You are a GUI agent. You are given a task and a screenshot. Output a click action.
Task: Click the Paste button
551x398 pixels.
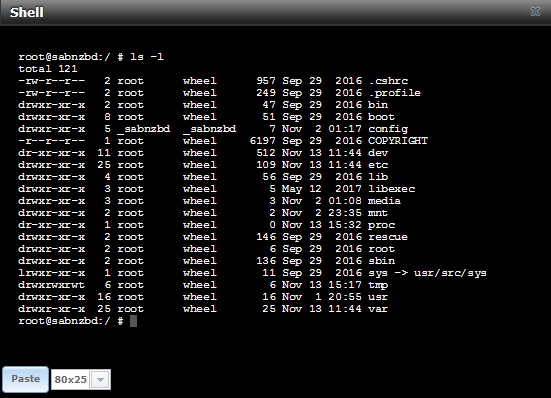(25, 379)
